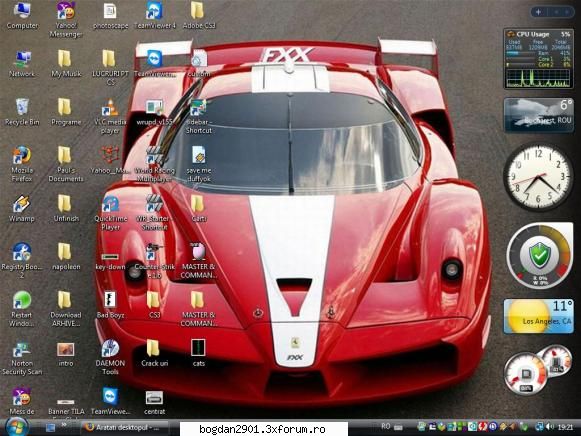Viewport: 581px width, 436px height.
Task: Launch the DAEMON Tools shortcut
Action: point(110,358)
